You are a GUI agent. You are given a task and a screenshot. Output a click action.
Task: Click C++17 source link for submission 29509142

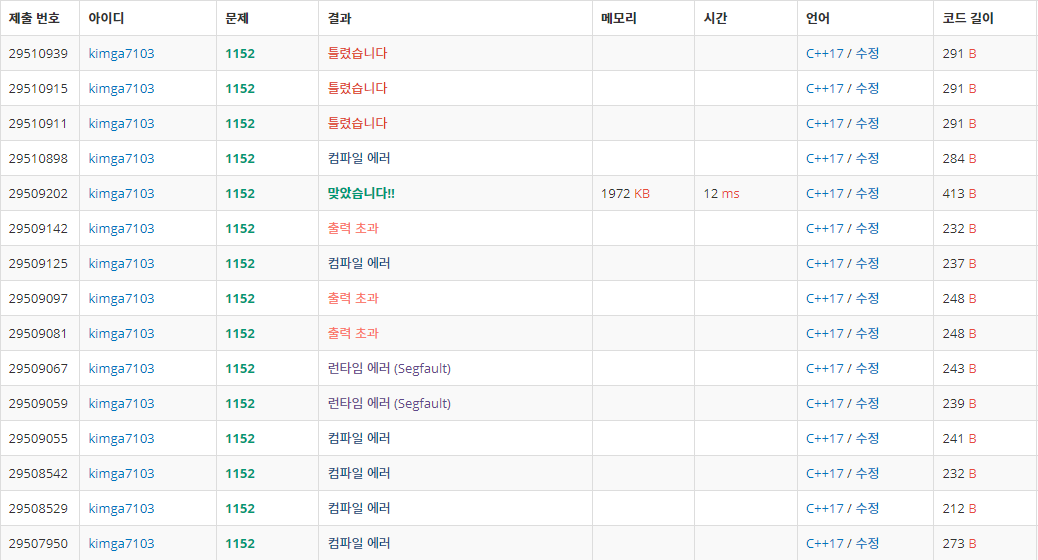(x=824, y=229)
